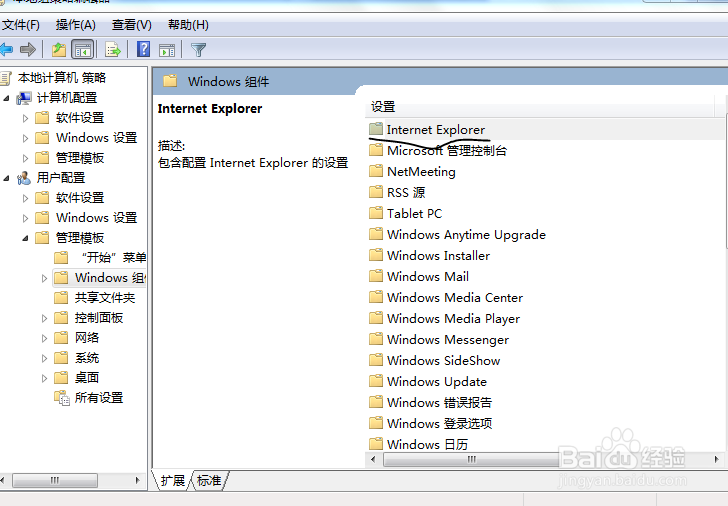
Task: Select 所有设置 in the tree
Action: [x=99, y=398]
